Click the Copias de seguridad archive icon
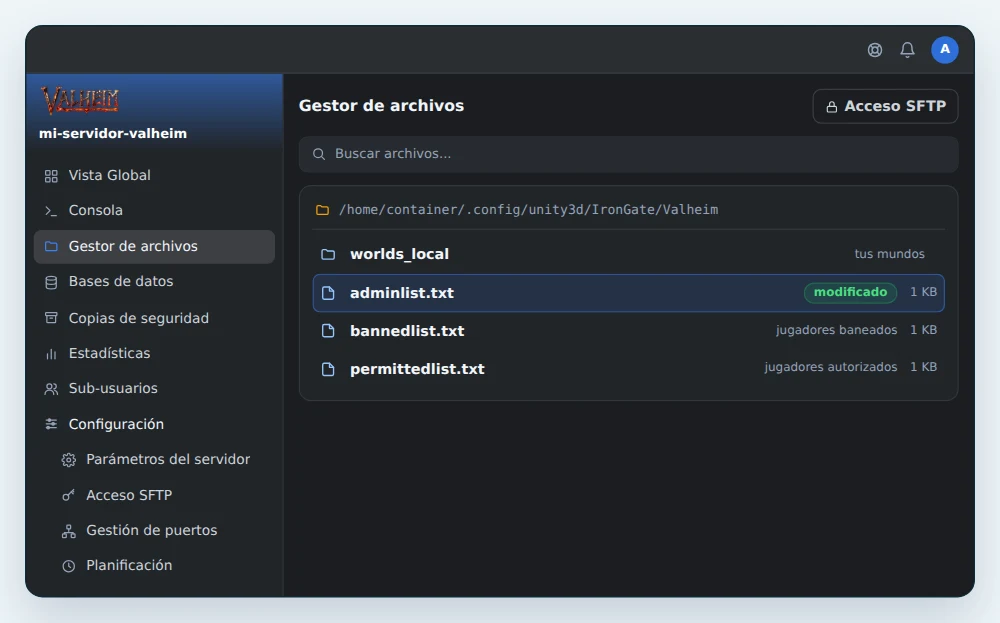1000x623 pixels. pos(51,318)
